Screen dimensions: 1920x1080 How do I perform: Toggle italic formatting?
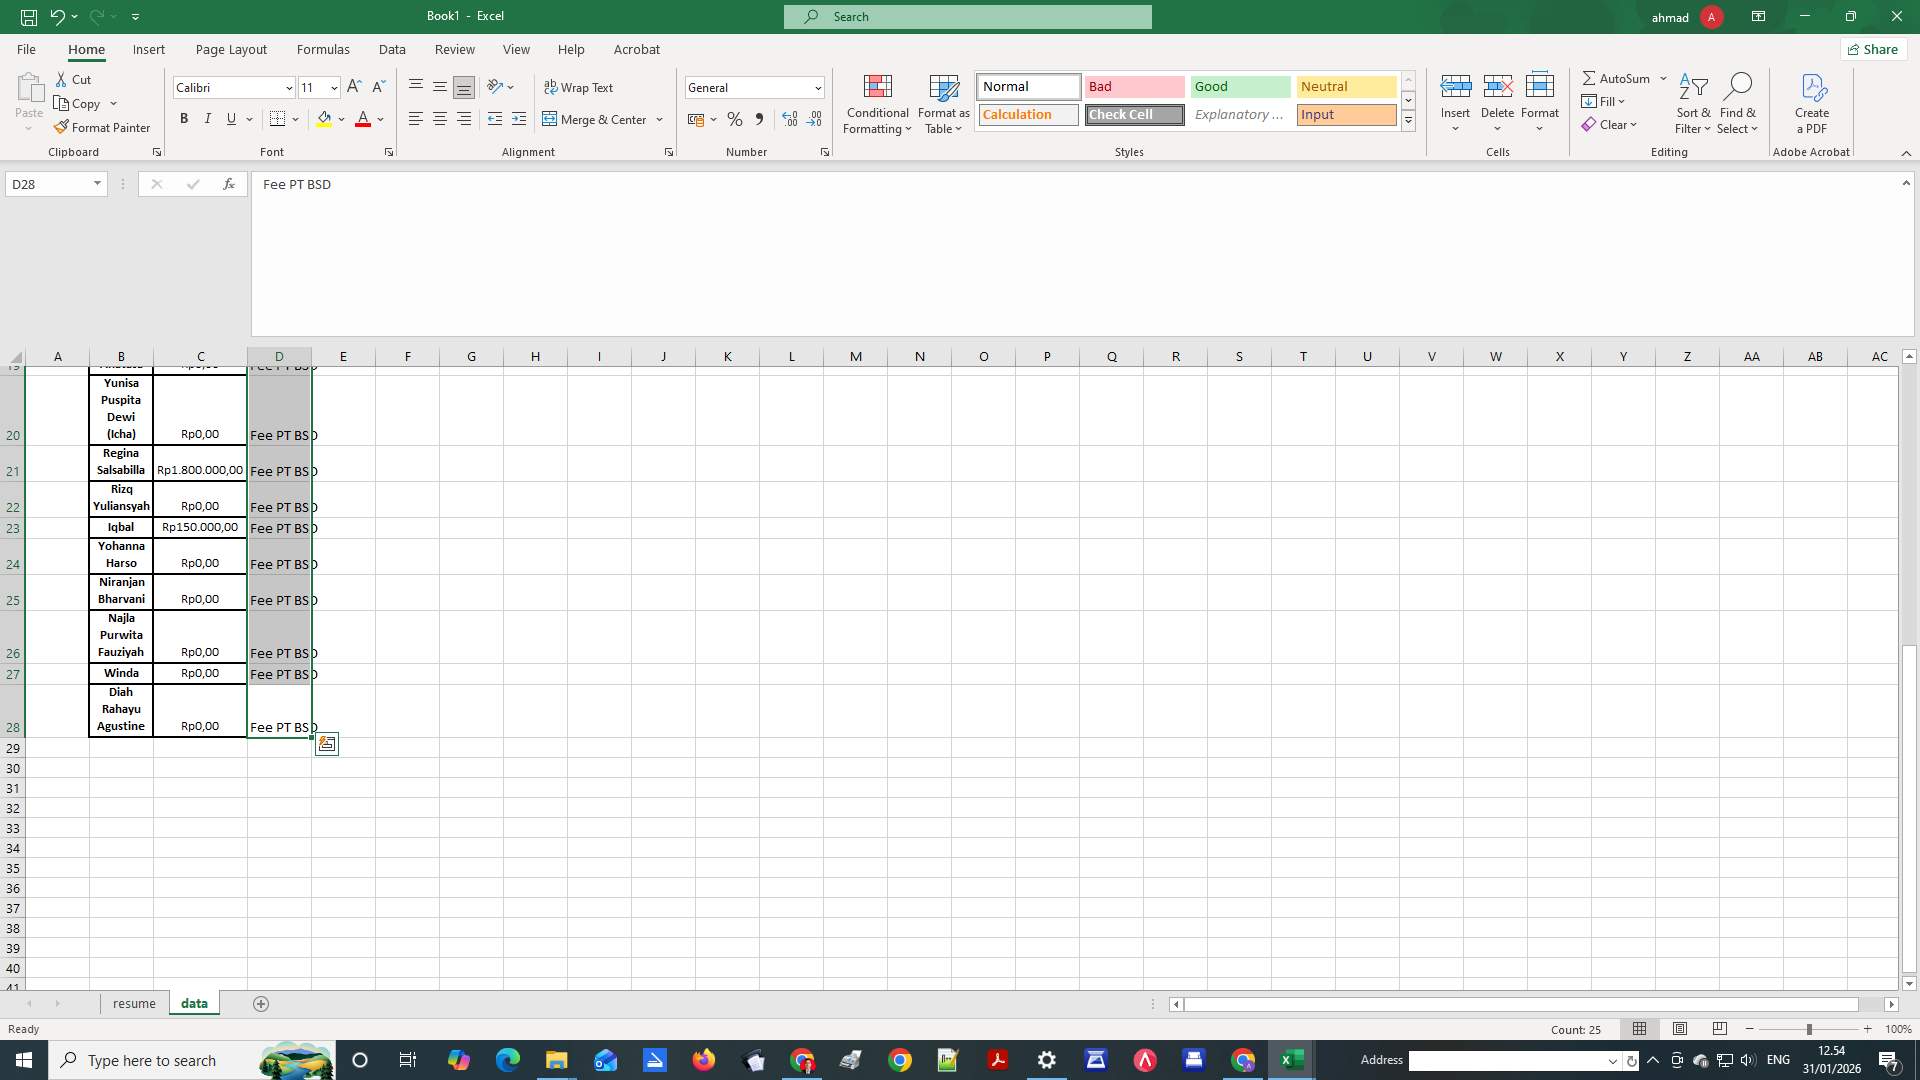point(207,119)
